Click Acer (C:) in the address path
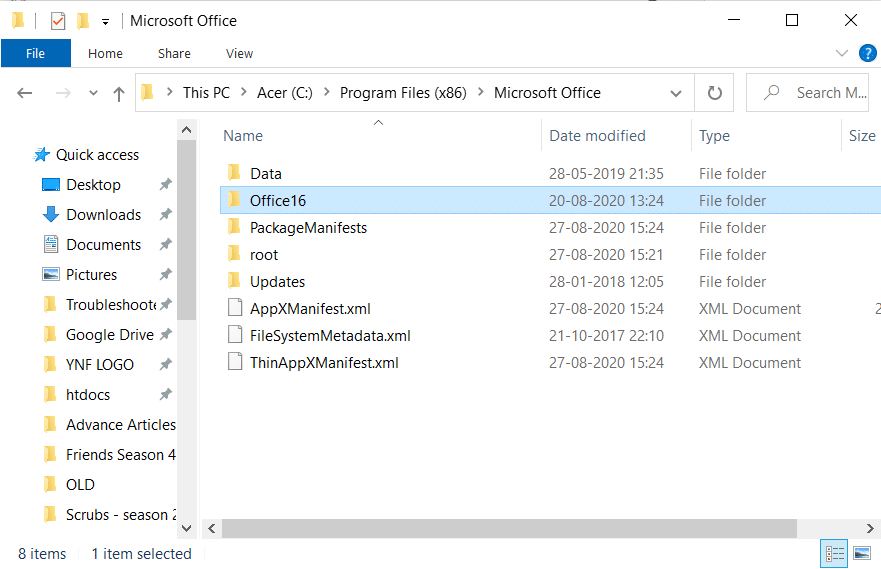 pyautogui.click(x=284, y=93)
